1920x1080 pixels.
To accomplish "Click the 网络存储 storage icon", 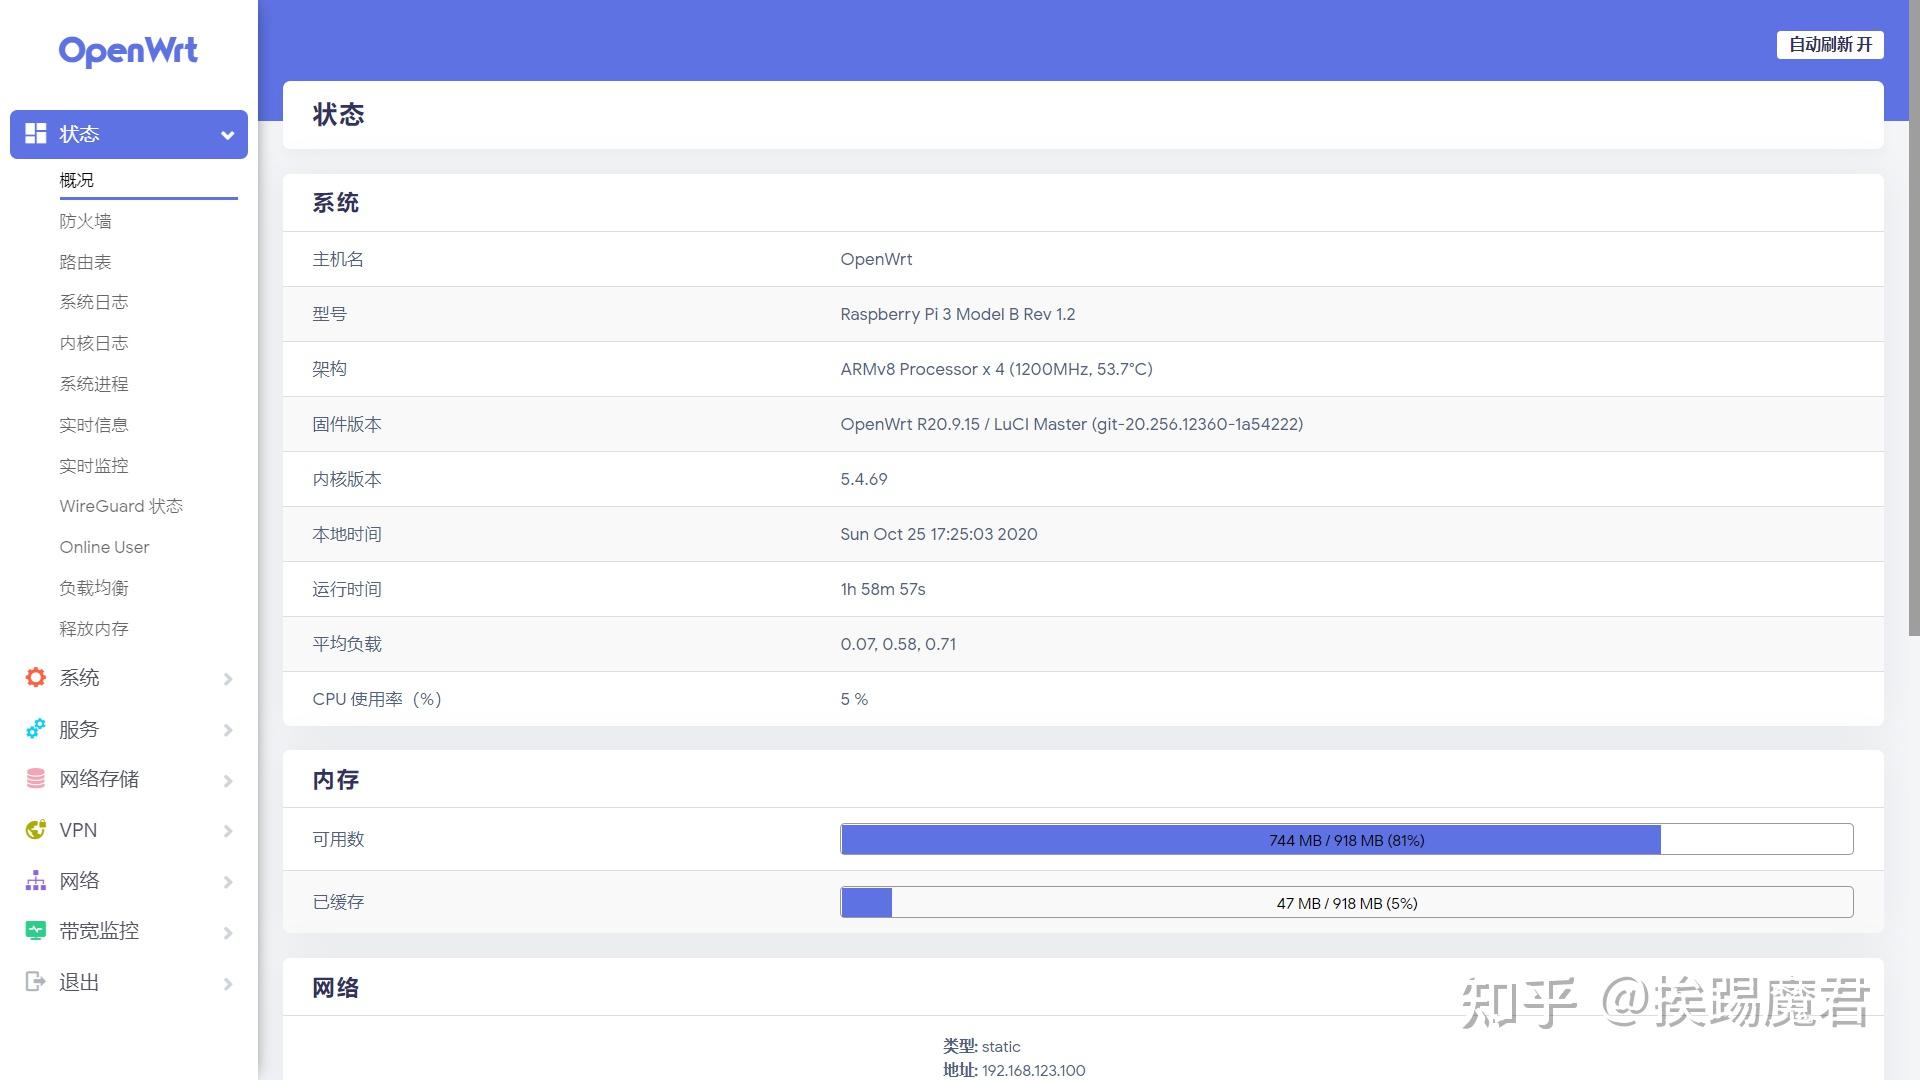I will coord(36,779).
